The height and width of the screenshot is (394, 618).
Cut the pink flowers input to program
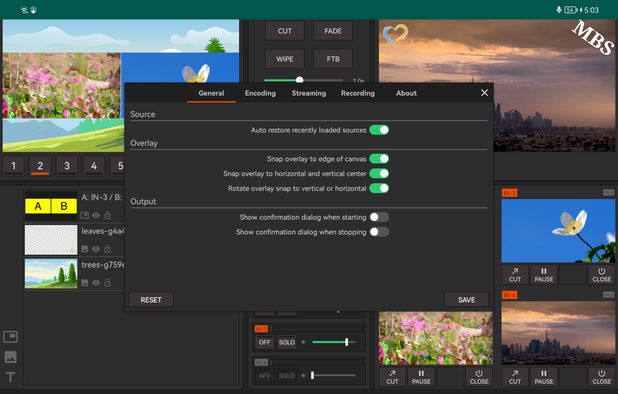392,377
